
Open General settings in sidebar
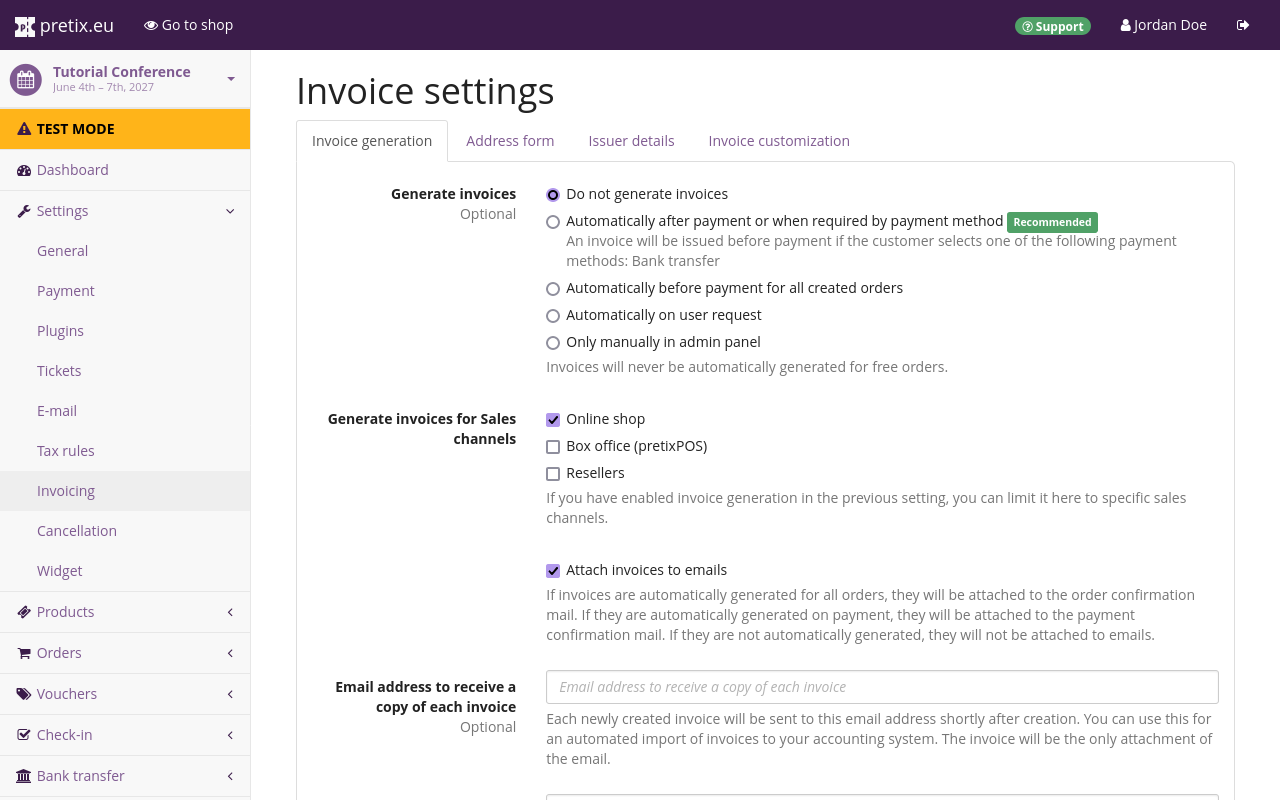coord(125,251)
